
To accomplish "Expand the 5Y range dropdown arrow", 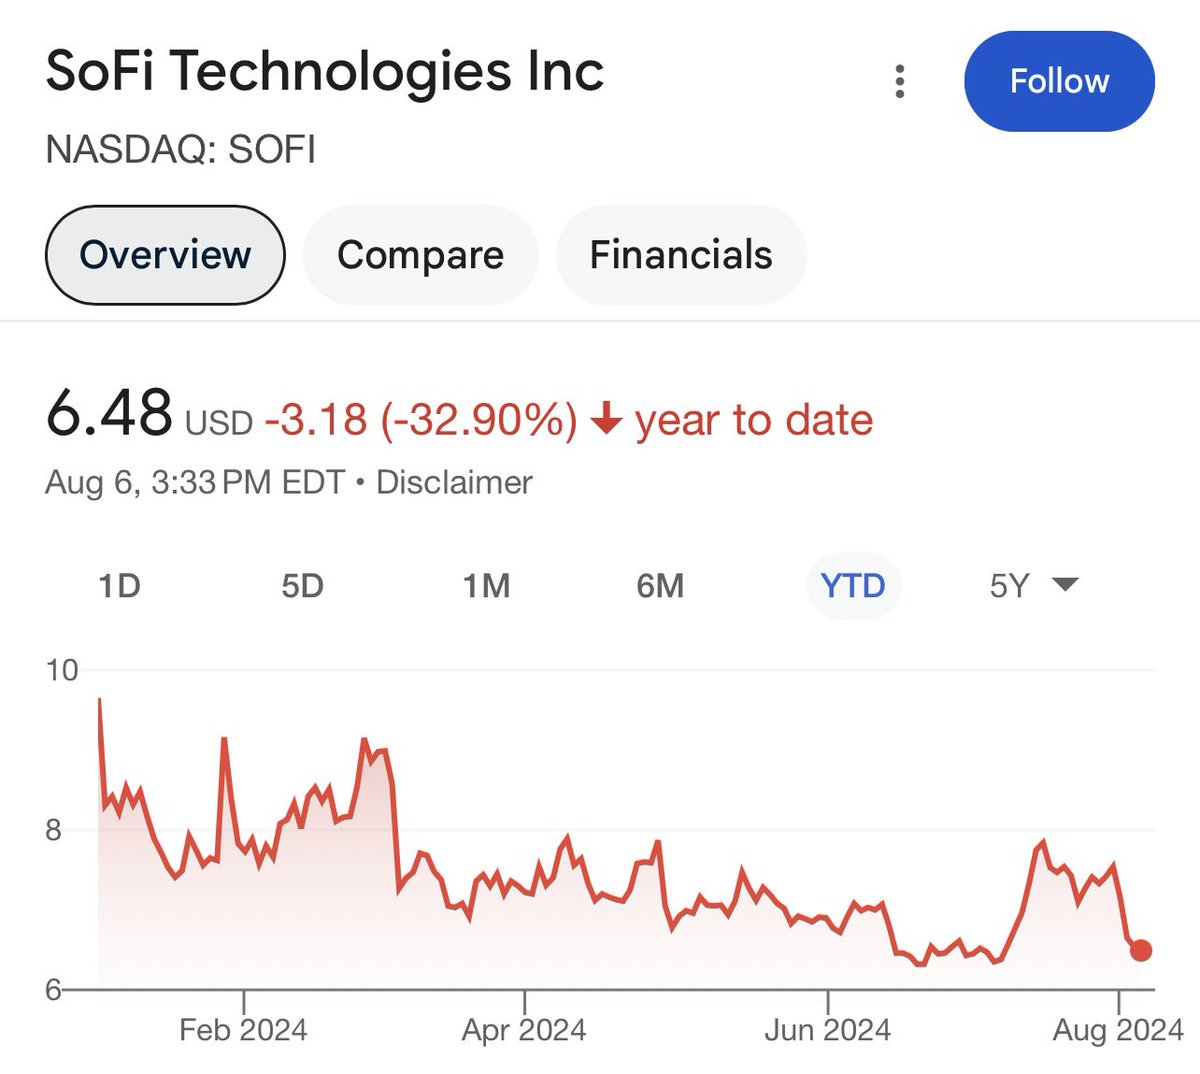I will click(1066, 584).
